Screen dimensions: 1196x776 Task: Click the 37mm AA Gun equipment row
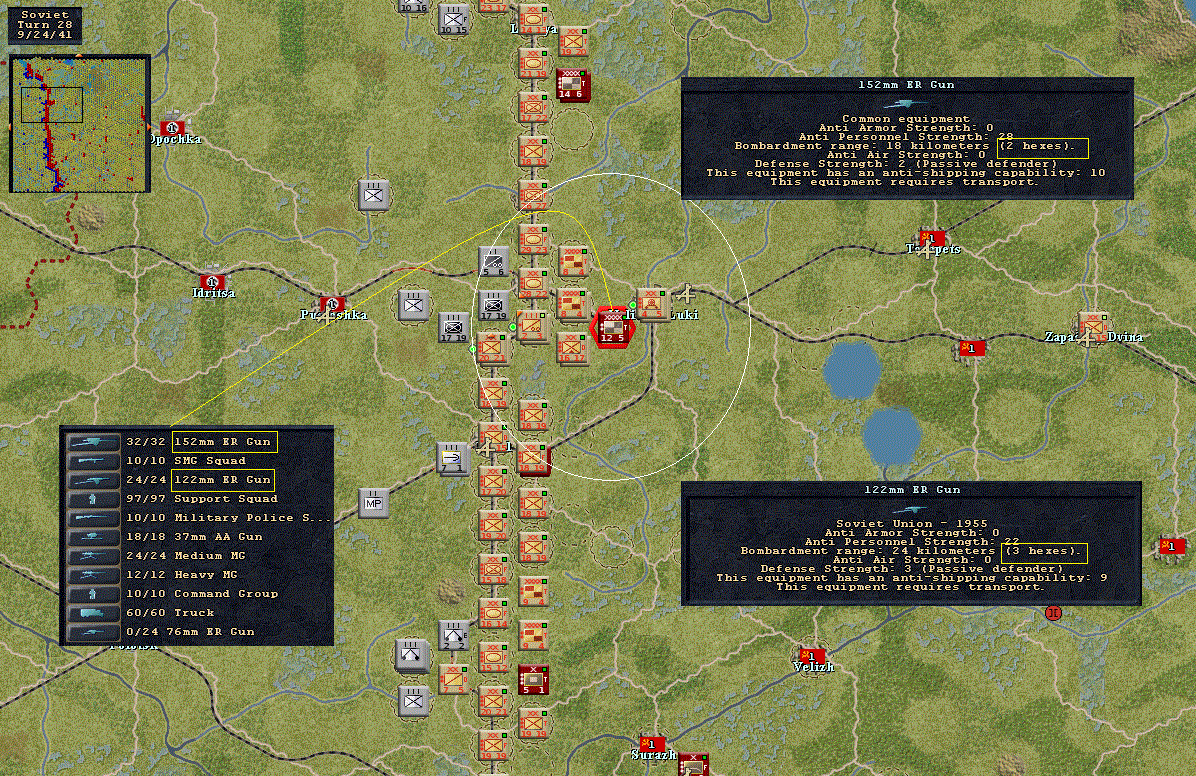[197, 537]
